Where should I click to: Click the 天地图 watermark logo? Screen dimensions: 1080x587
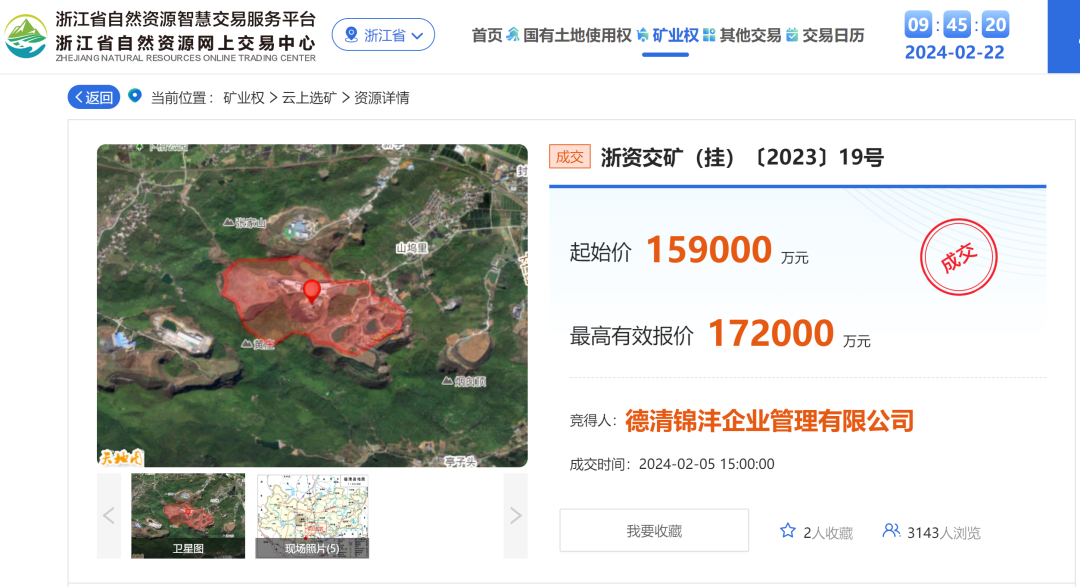pos(121,456)
